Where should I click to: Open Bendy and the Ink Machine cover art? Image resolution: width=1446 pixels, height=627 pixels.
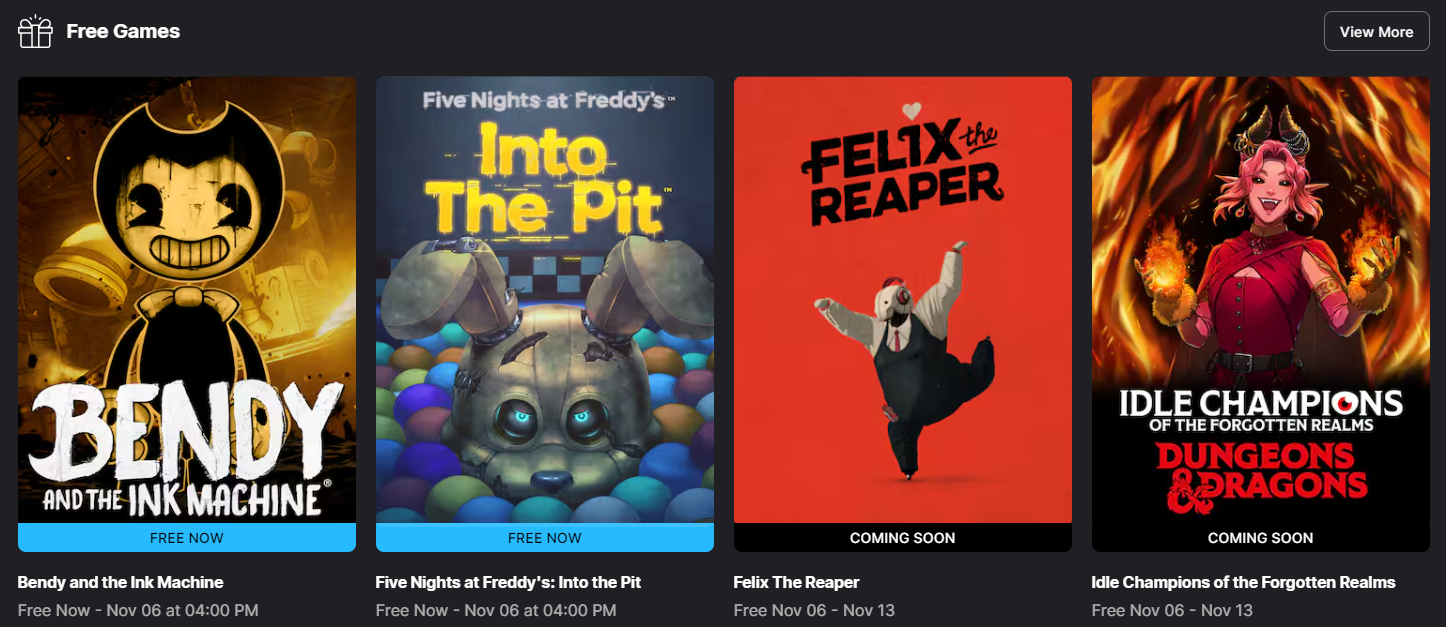187,300
